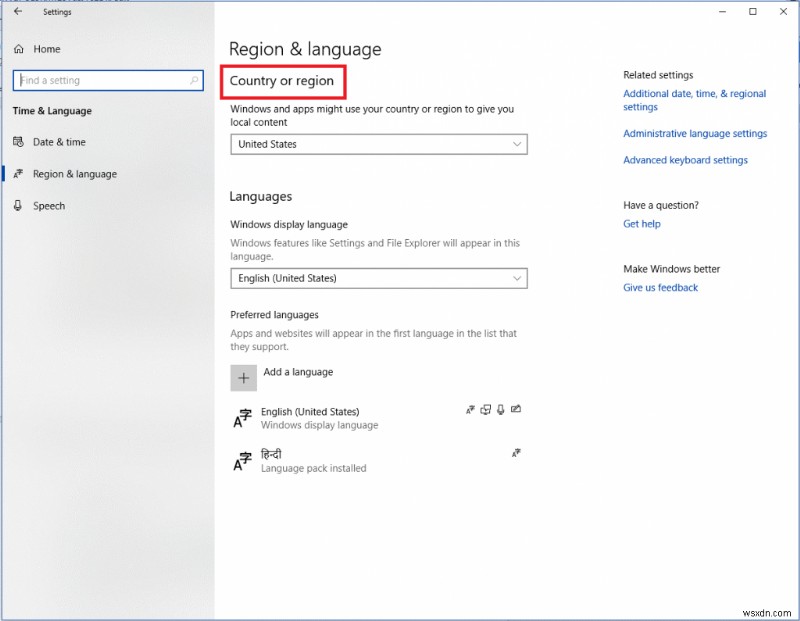Open Administrative language settings

695,133
